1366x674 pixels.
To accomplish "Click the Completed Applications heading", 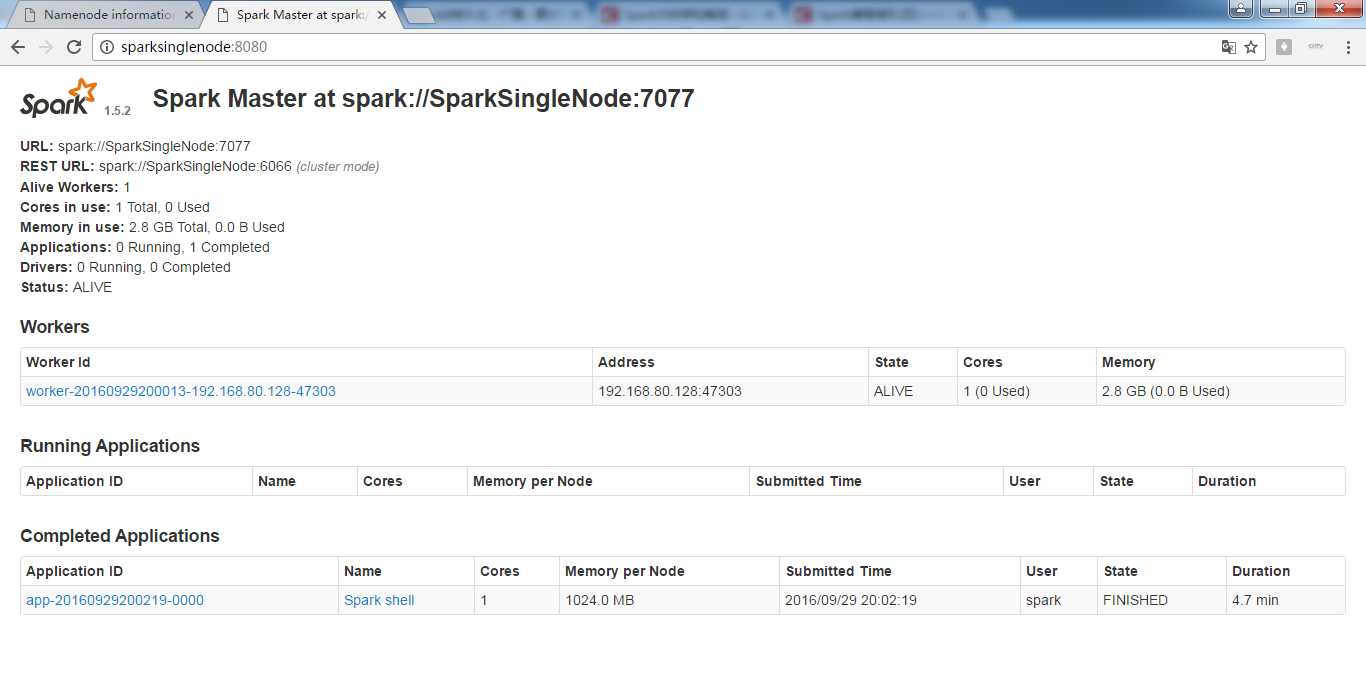I will pos(120,536).
